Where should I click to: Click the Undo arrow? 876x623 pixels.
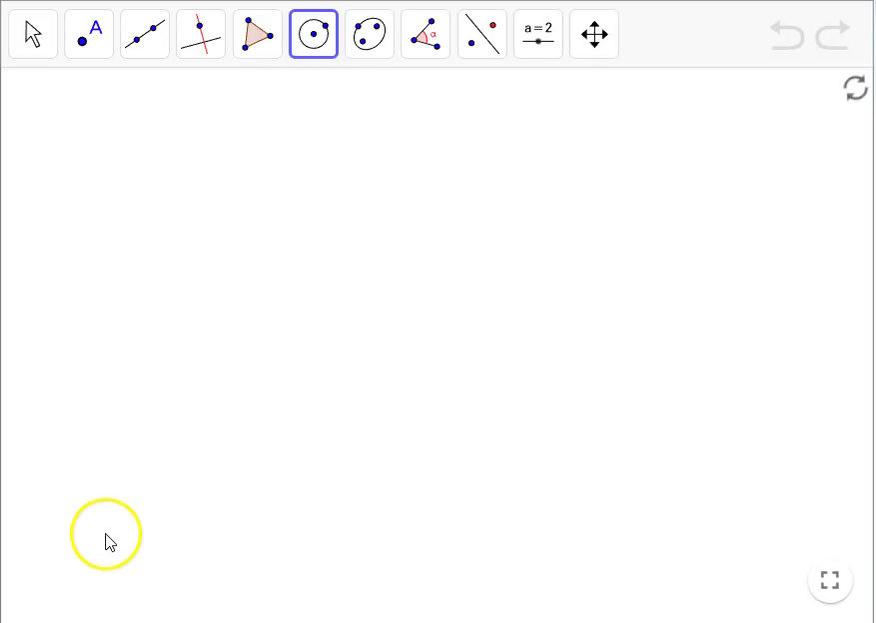pos(787,35)
